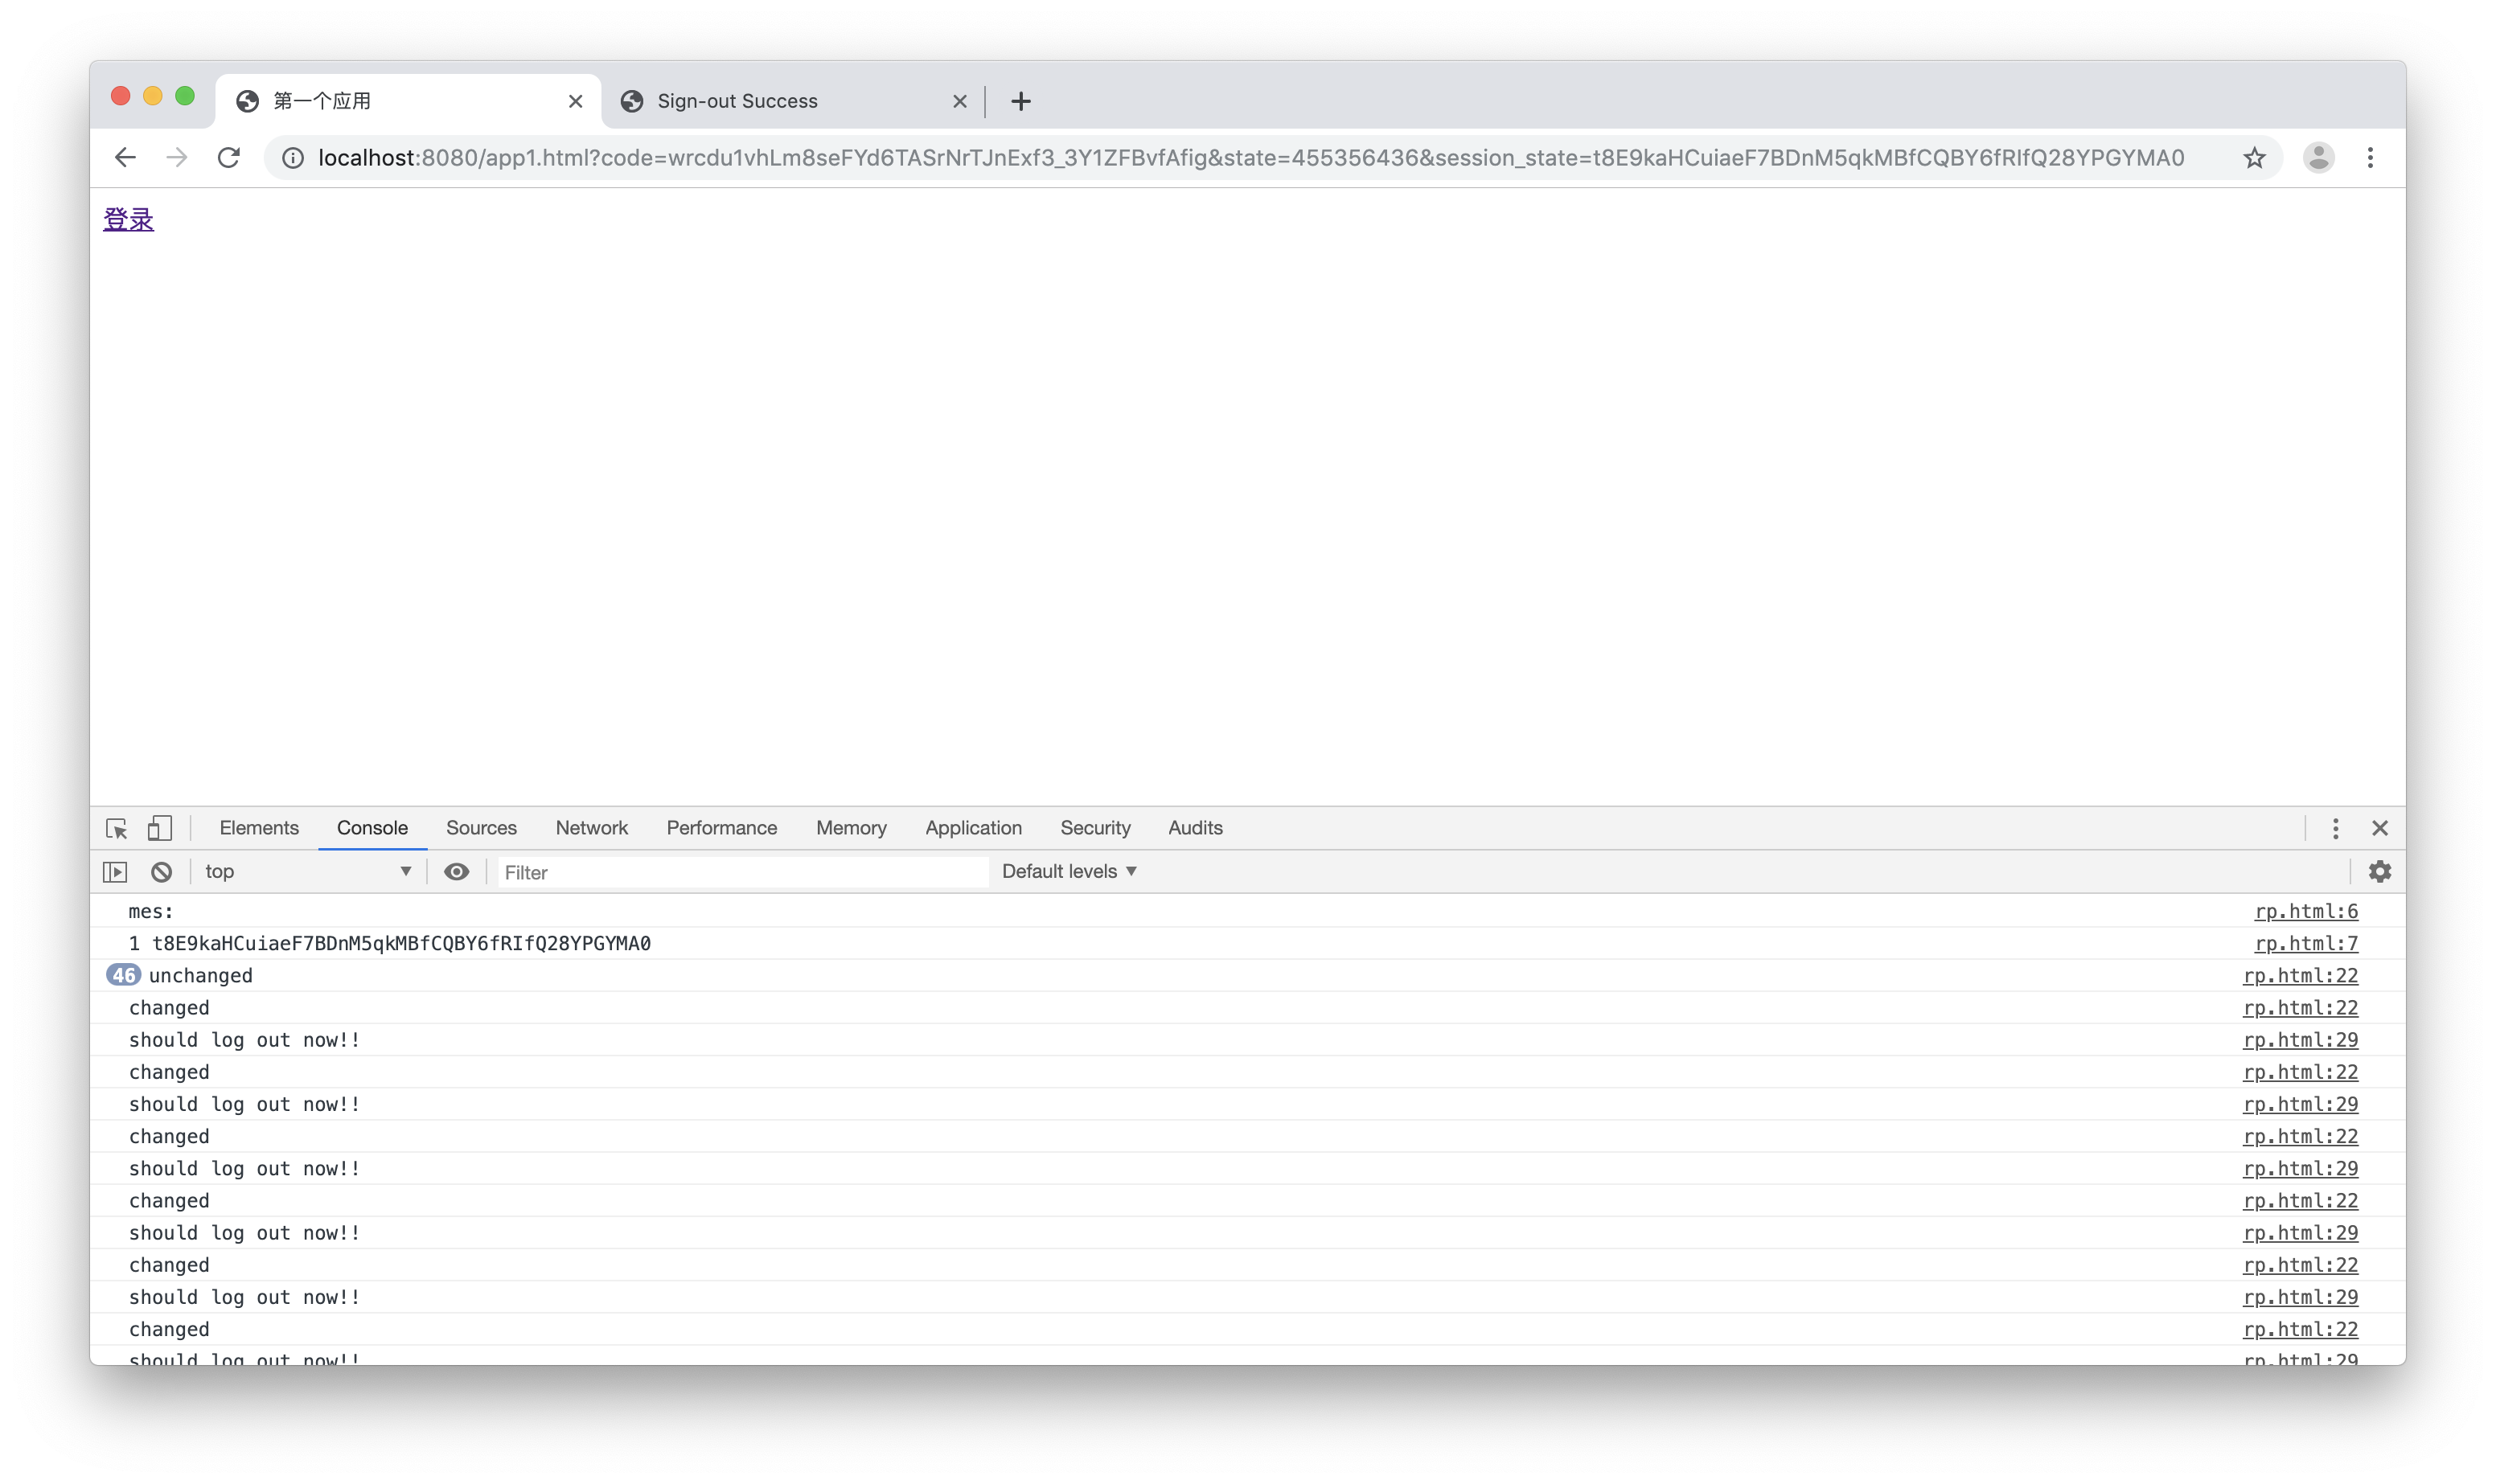Switch to the Sources panel
The height and width of the screenshot is (1484, 2496).
coord(481,828)
